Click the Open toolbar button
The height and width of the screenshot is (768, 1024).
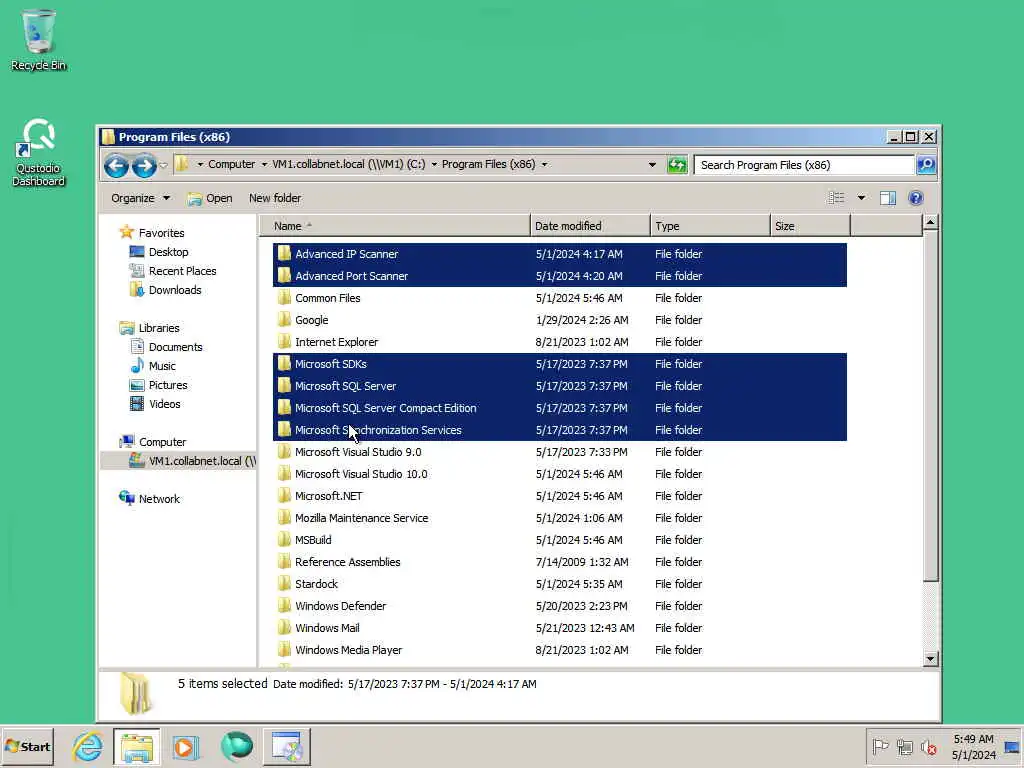tap(210, 198)
